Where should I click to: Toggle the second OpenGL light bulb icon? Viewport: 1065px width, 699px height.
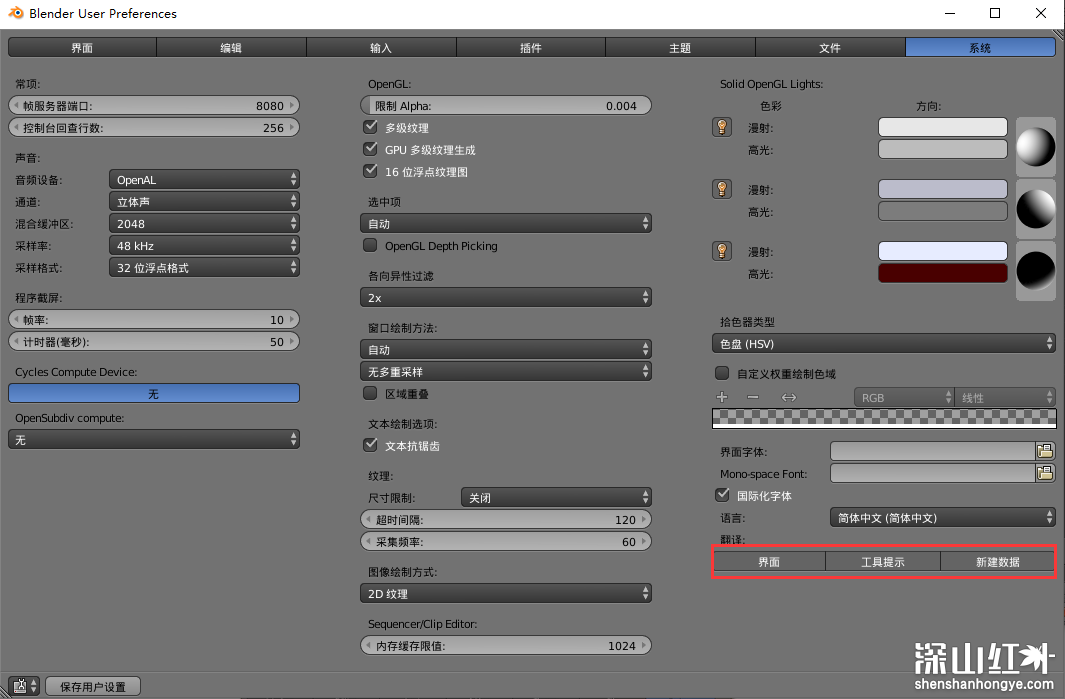point(721,189)
